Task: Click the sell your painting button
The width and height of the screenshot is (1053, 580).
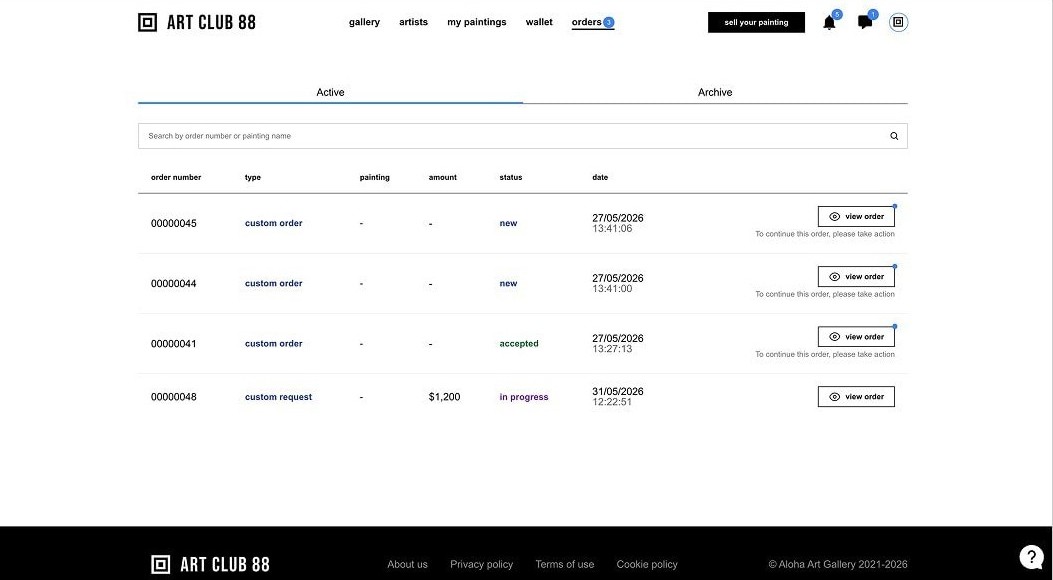Action: point(756,22)
